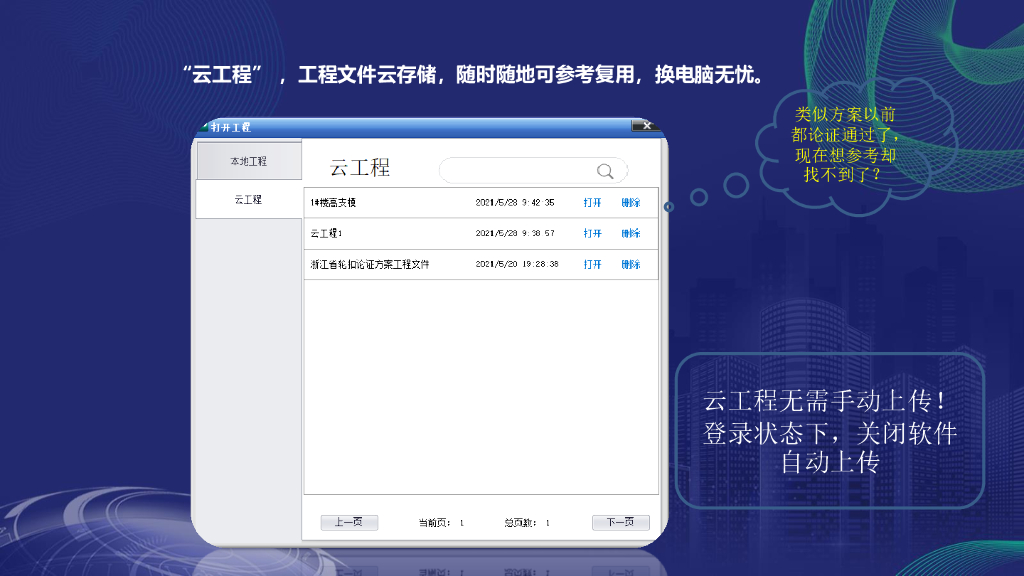
Task: Click the 打开工程 title bar text
Action: coord(231,127)
